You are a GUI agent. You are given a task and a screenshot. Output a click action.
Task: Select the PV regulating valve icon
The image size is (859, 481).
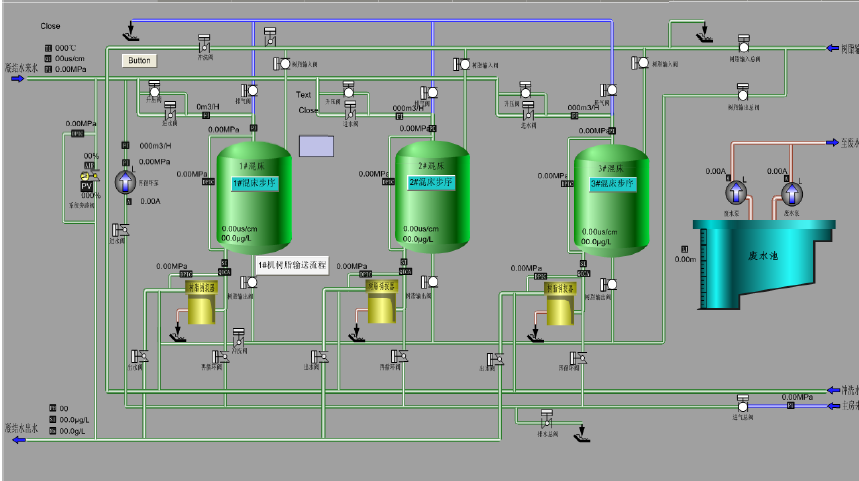pos(88,181)
